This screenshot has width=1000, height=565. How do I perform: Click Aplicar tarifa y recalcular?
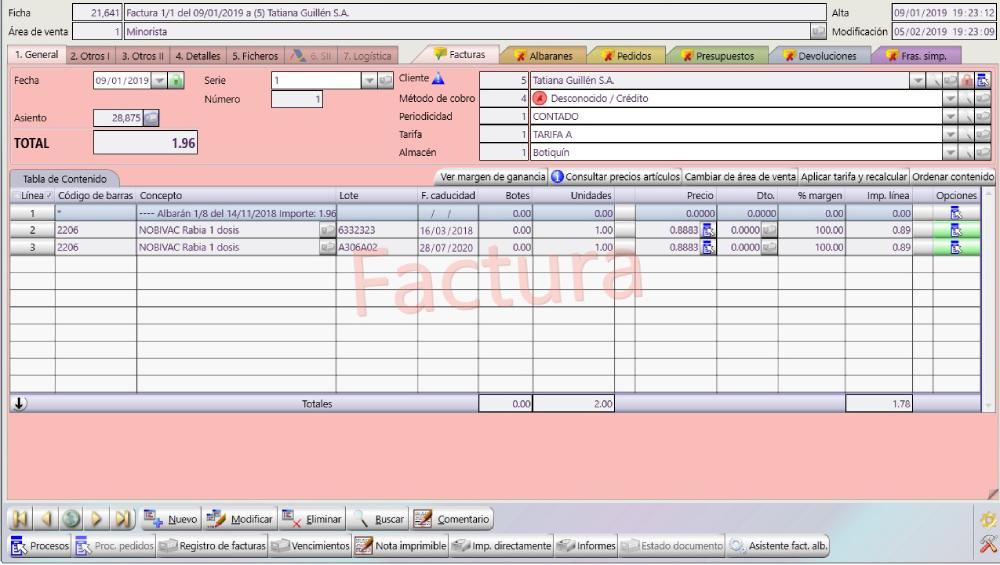coord(853,177)
